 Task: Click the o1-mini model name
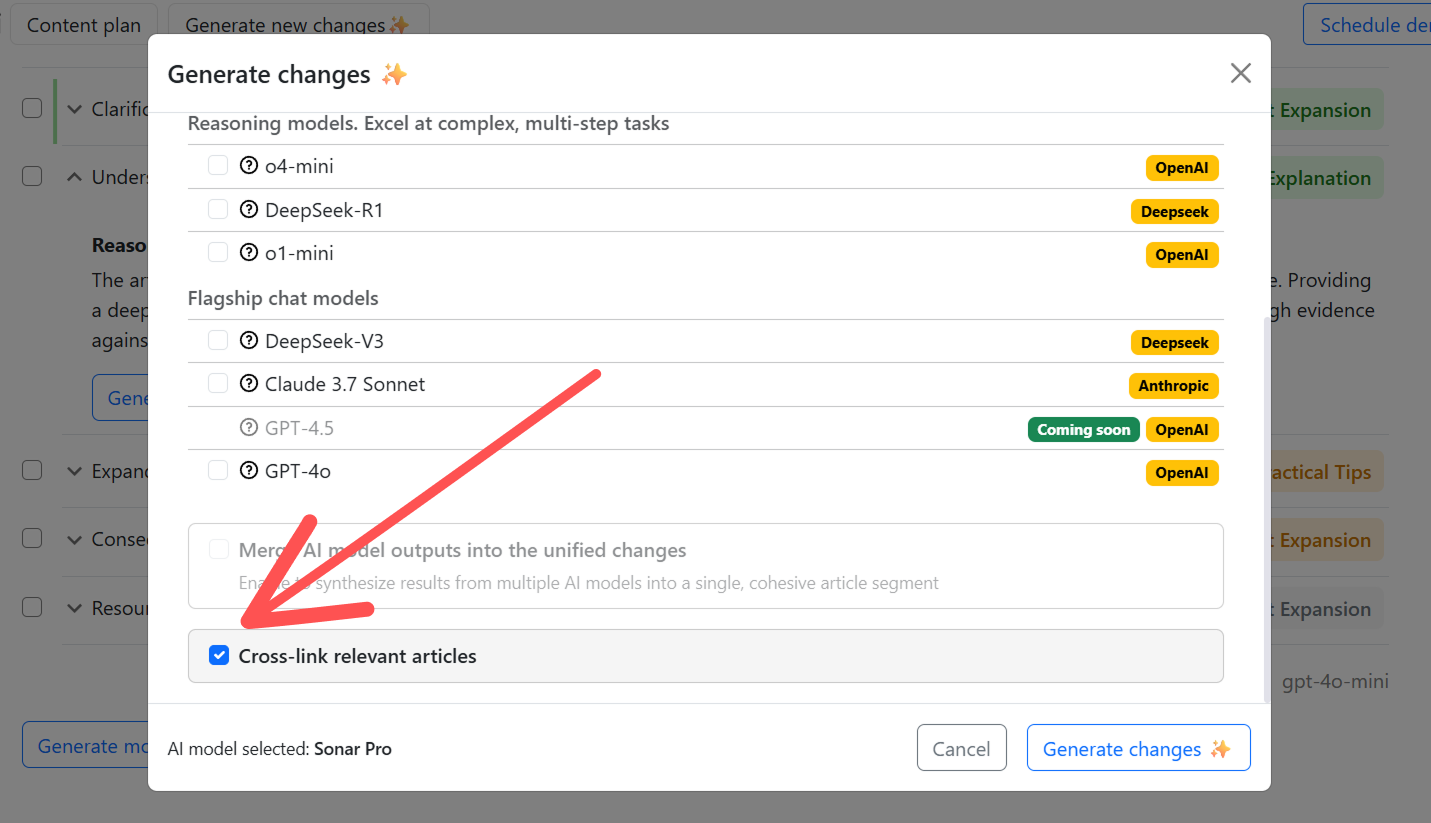(x=299, y=253)
